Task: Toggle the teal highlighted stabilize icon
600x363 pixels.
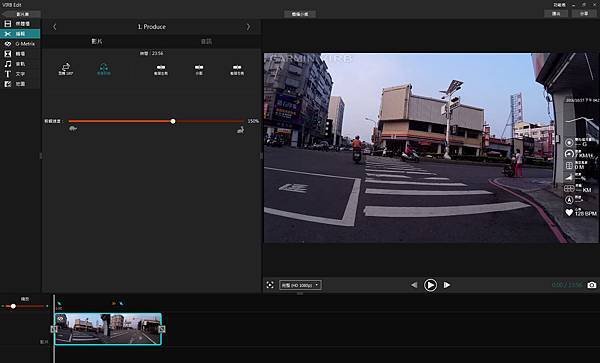Action: 104,69
